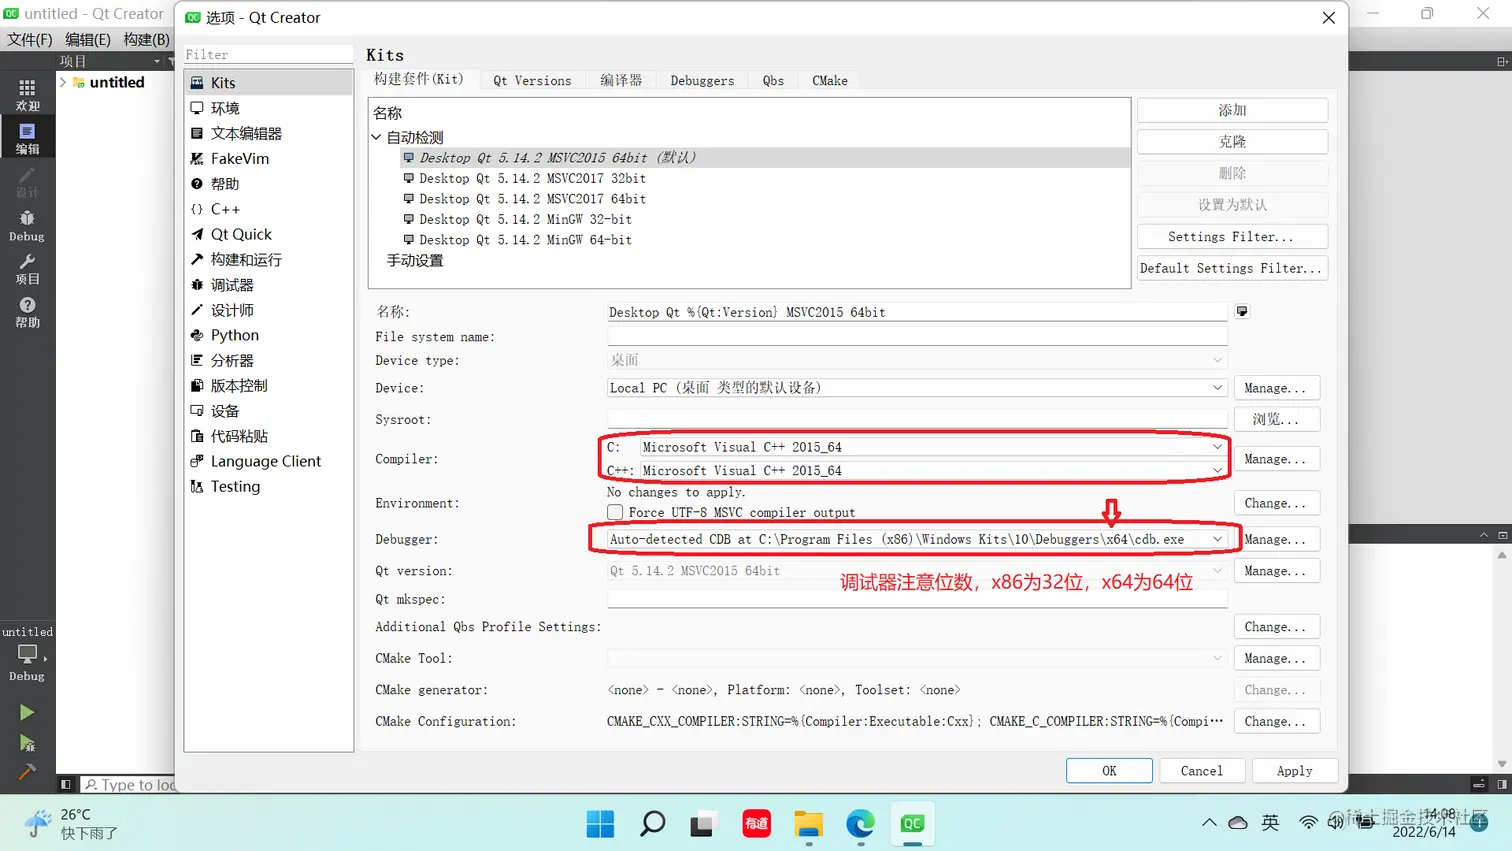
Task: Click the kit icon button beside name field
Action: pyautogui.click(x=1242, y=312)
